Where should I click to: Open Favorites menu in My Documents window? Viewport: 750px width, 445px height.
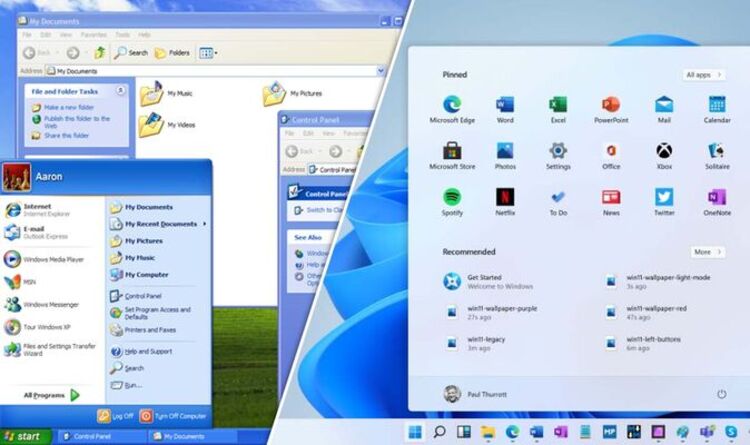coord(94,35)
